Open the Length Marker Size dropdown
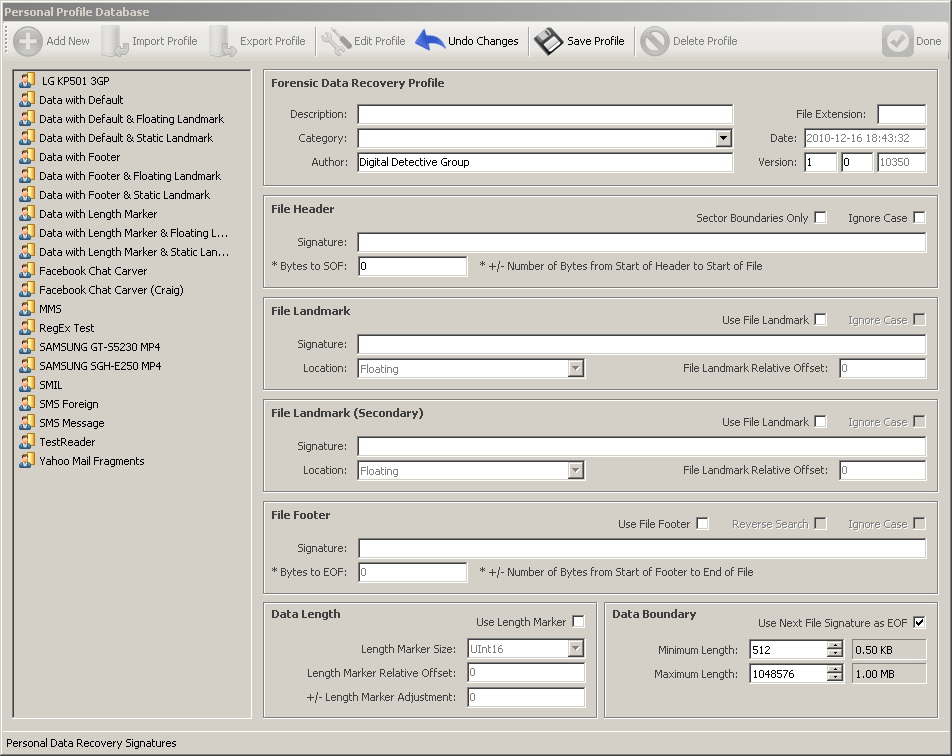The height and width of the screenshot is (756, 952). (576, 649)
